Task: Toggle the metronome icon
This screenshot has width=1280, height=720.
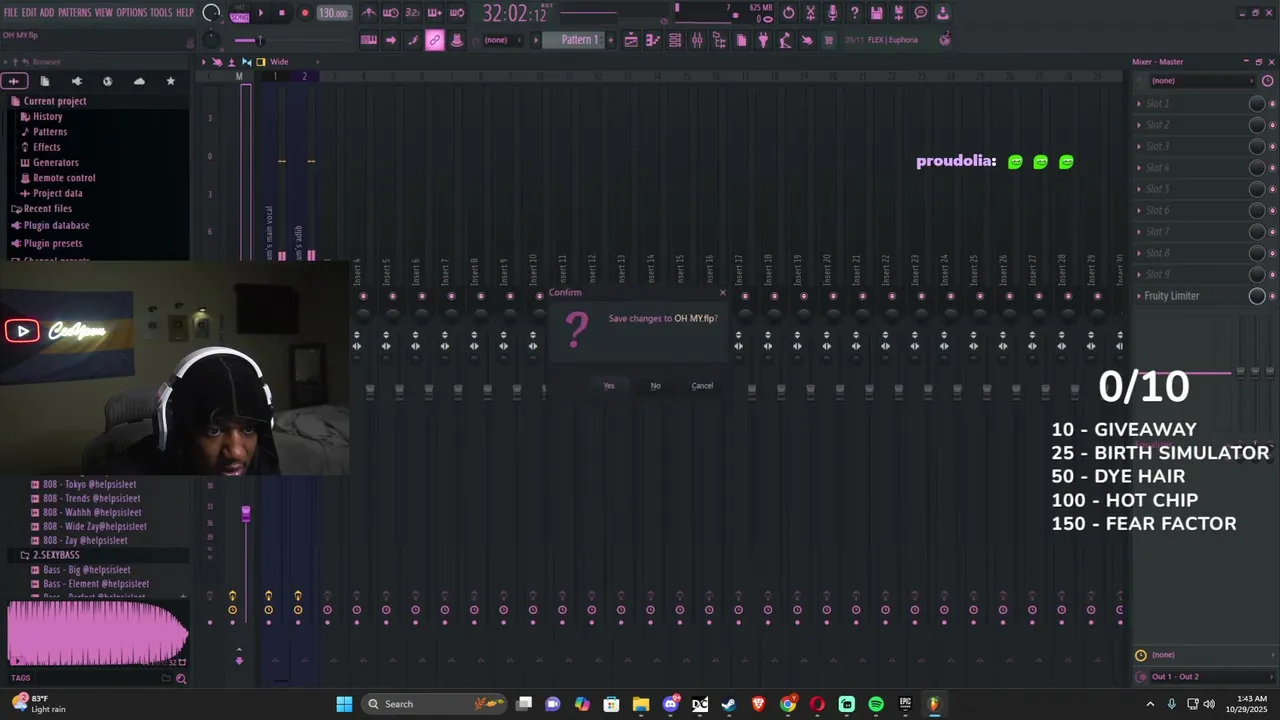Action: tap(369, 13)
